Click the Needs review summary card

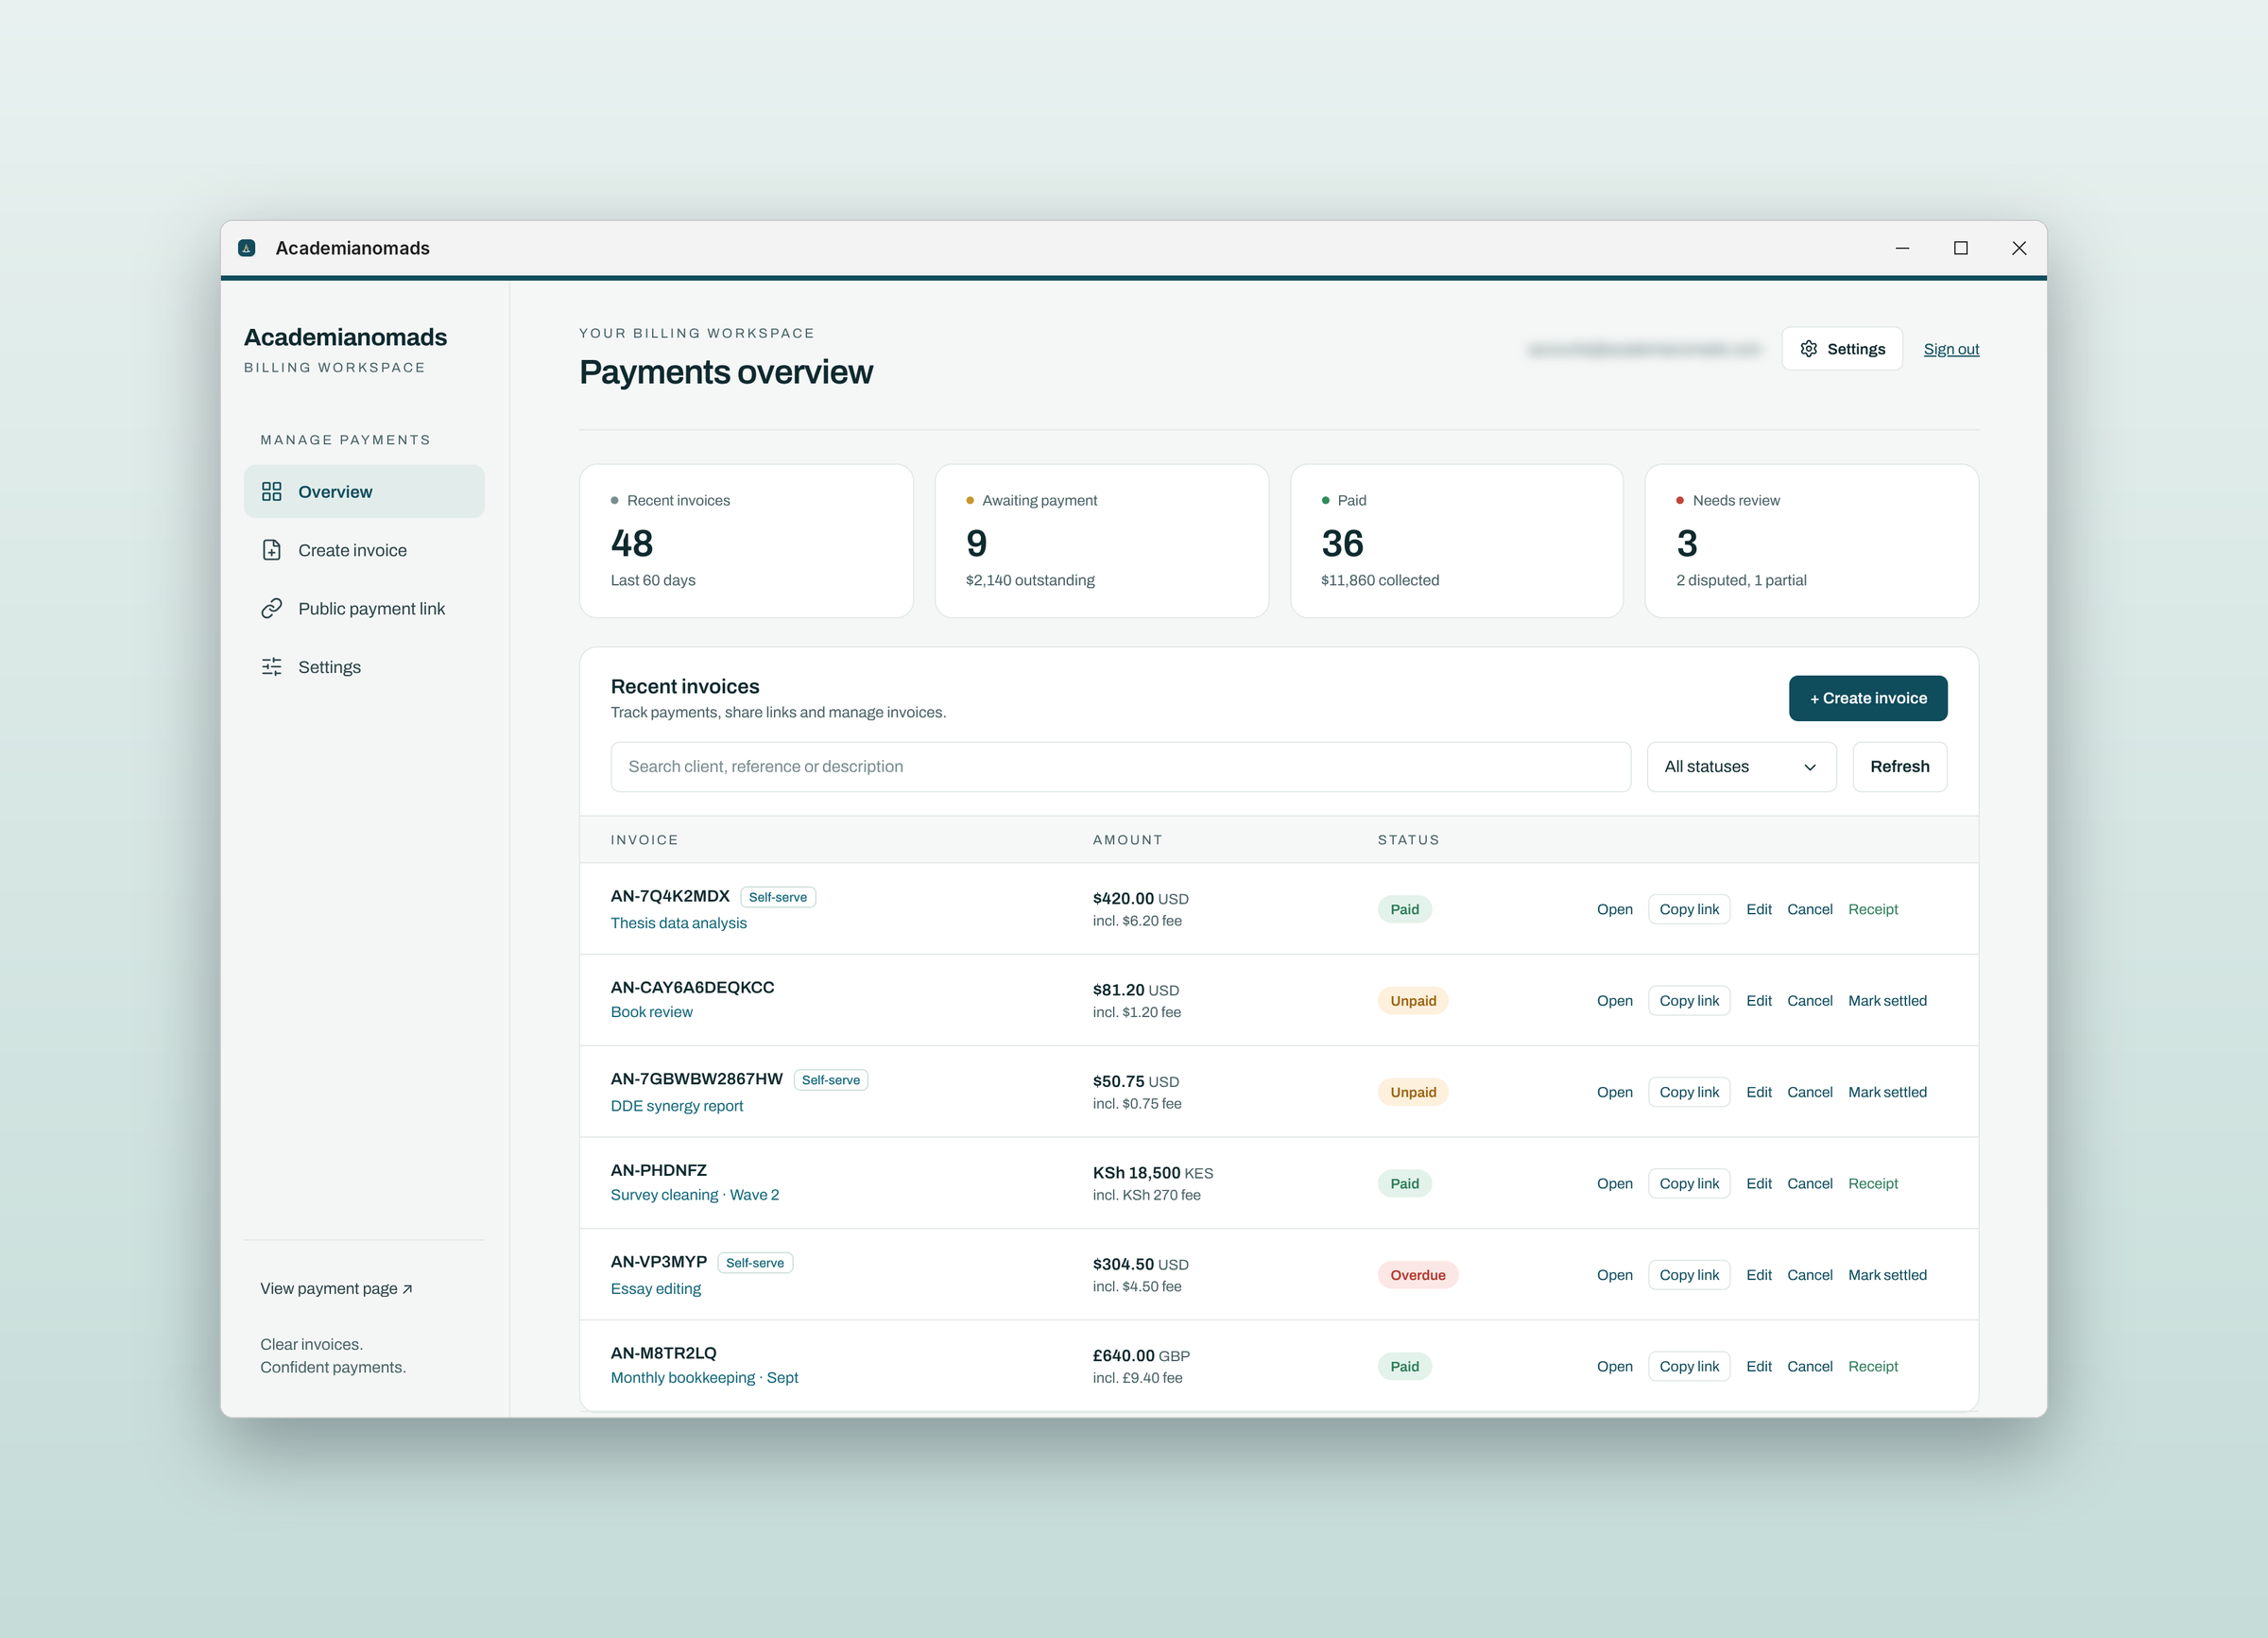click(x=1811, y=541)
